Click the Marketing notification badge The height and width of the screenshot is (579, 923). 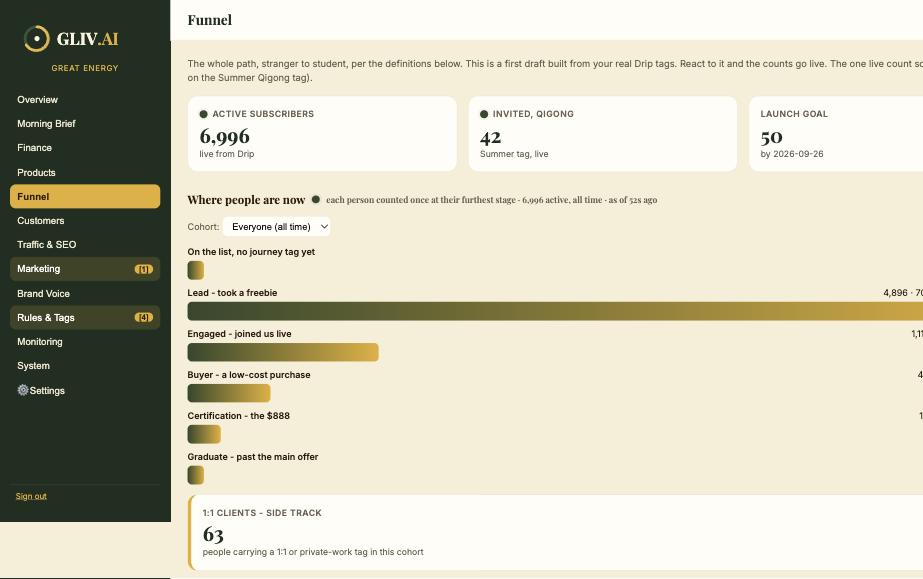pyautogui.click(x=144, y=269)
